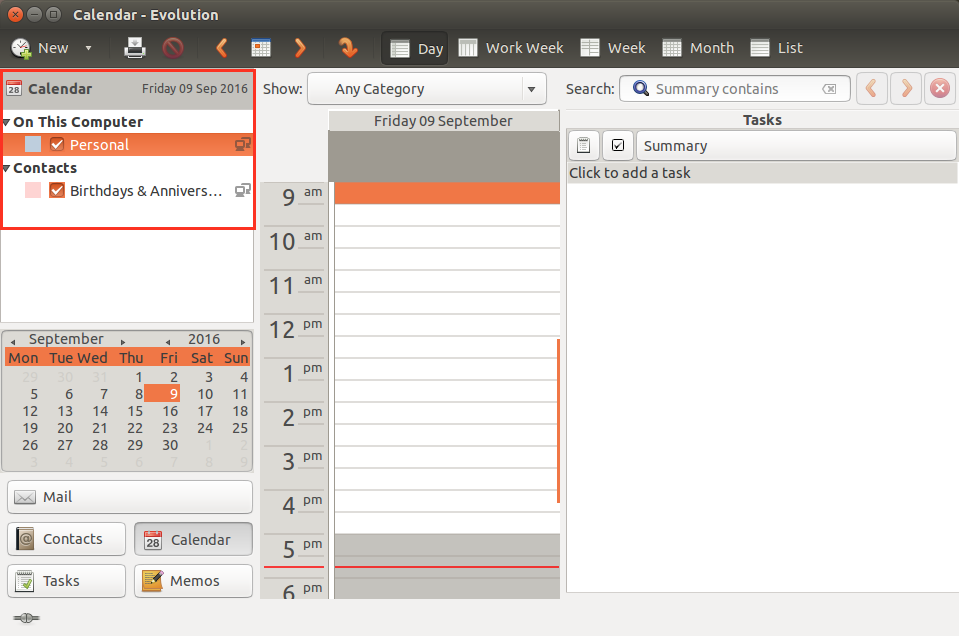Click the Delete (red circle) toolbar icon

[x=173, y=47]
